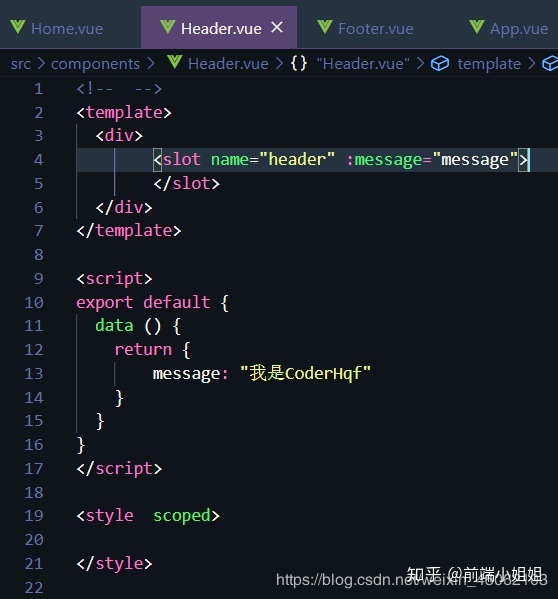Place cursor on the slot name="header" line

(x=317, y=160)
